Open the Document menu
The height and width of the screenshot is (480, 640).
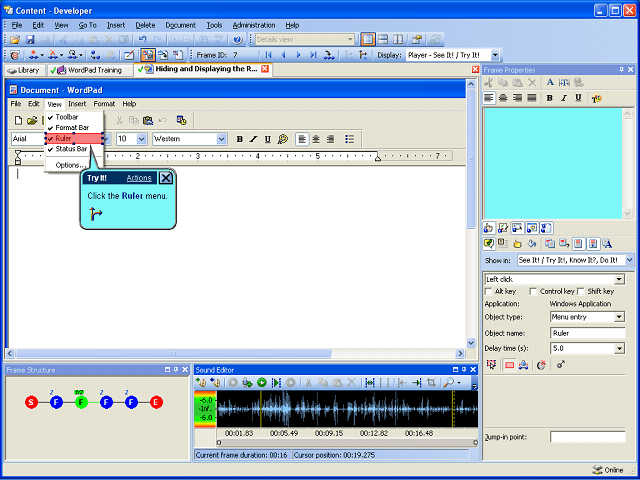point(180,25)
